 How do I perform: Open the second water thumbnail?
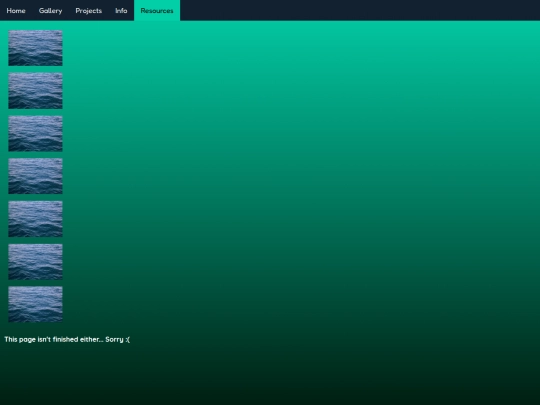[x=35, y=91]
